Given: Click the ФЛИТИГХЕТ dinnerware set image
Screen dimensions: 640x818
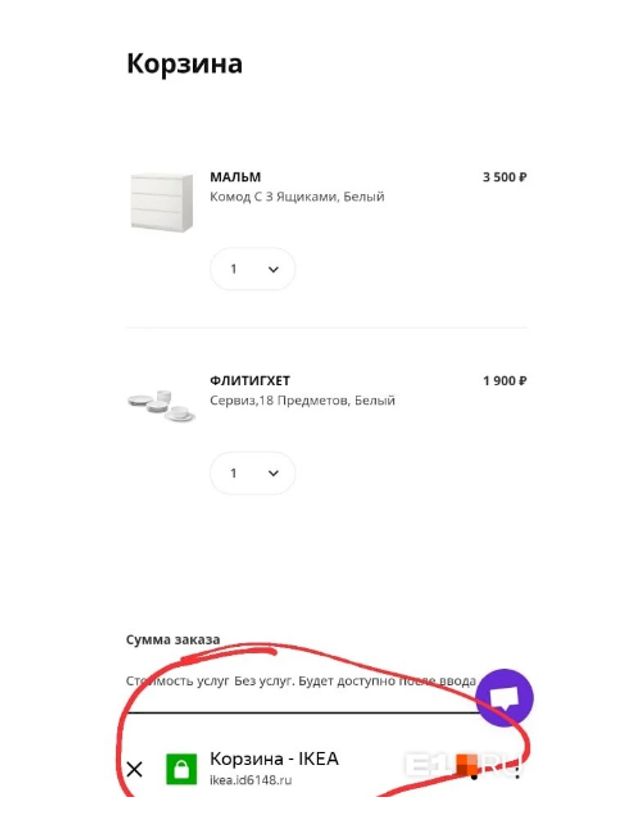Looking at the screenshot, I should pos(160,403).
